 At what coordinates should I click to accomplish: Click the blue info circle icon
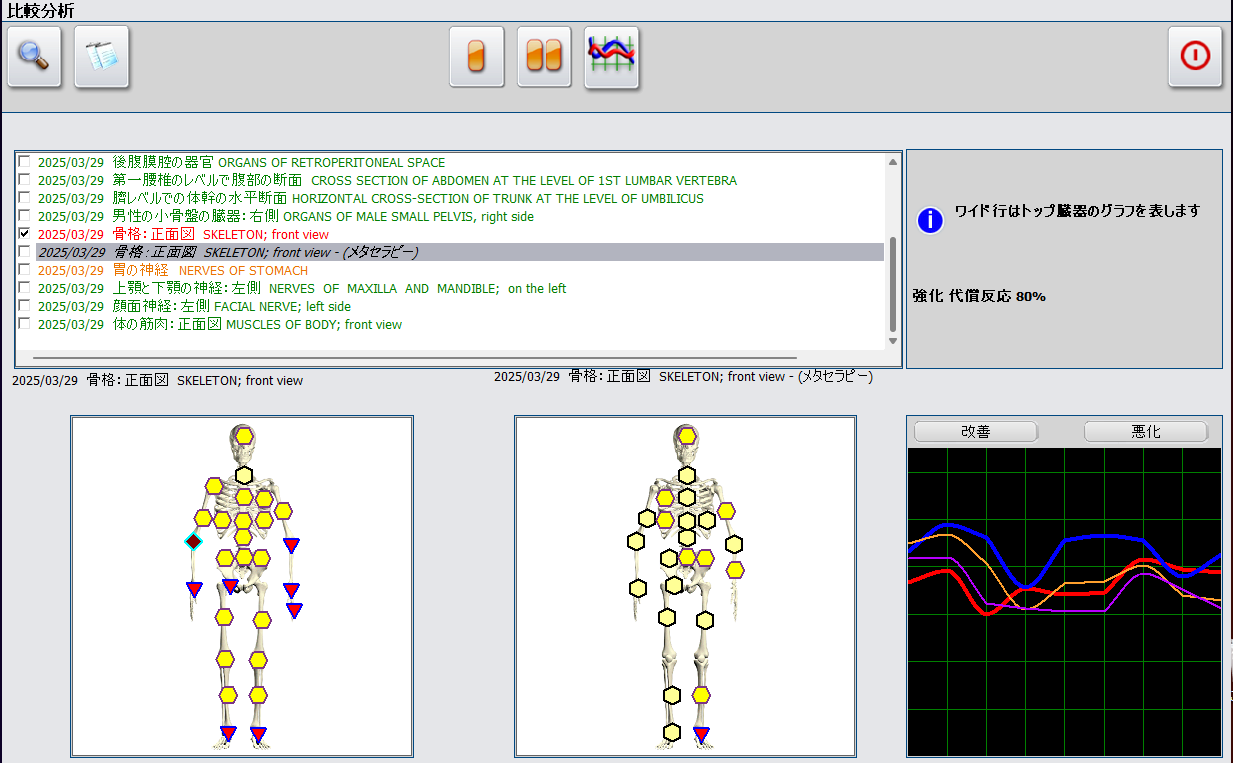tap(930, 221)
